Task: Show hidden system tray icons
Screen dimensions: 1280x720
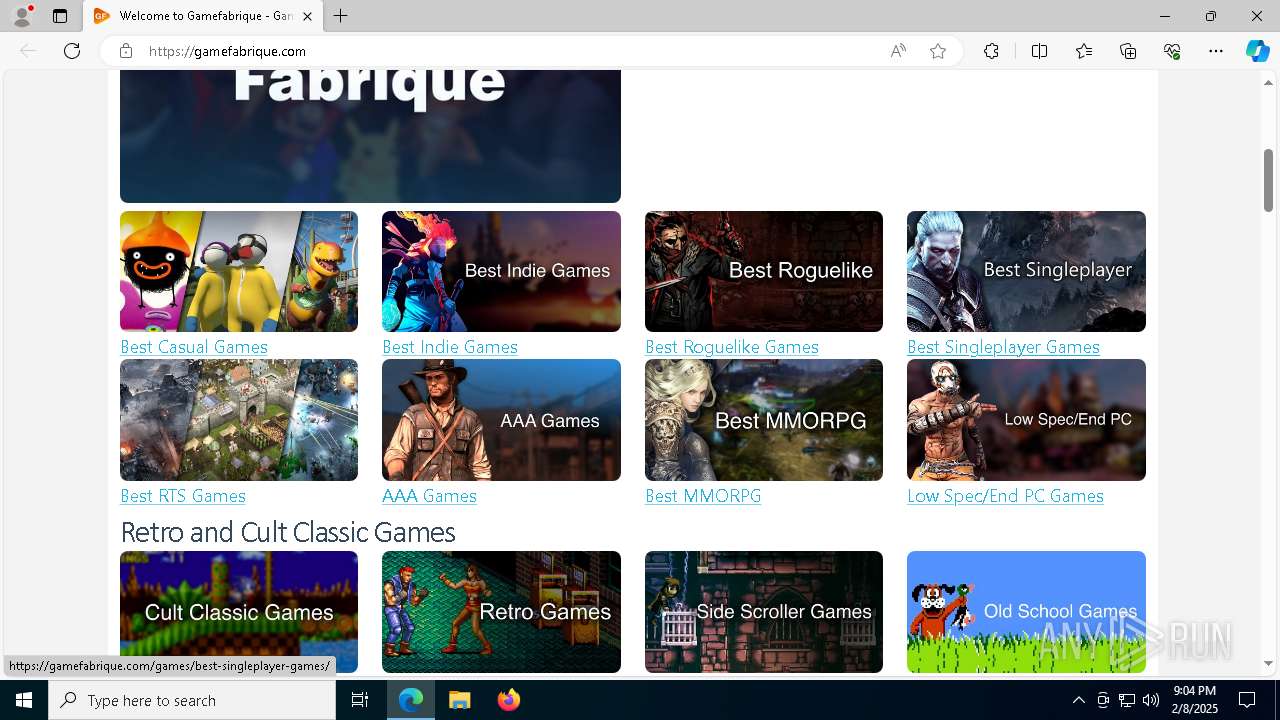Action: [1078, 700]
